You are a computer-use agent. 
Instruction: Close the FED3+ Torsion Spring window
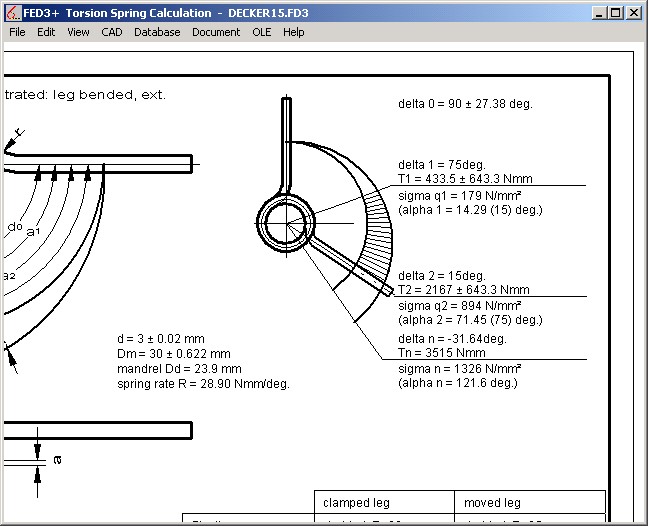(633, 13)
